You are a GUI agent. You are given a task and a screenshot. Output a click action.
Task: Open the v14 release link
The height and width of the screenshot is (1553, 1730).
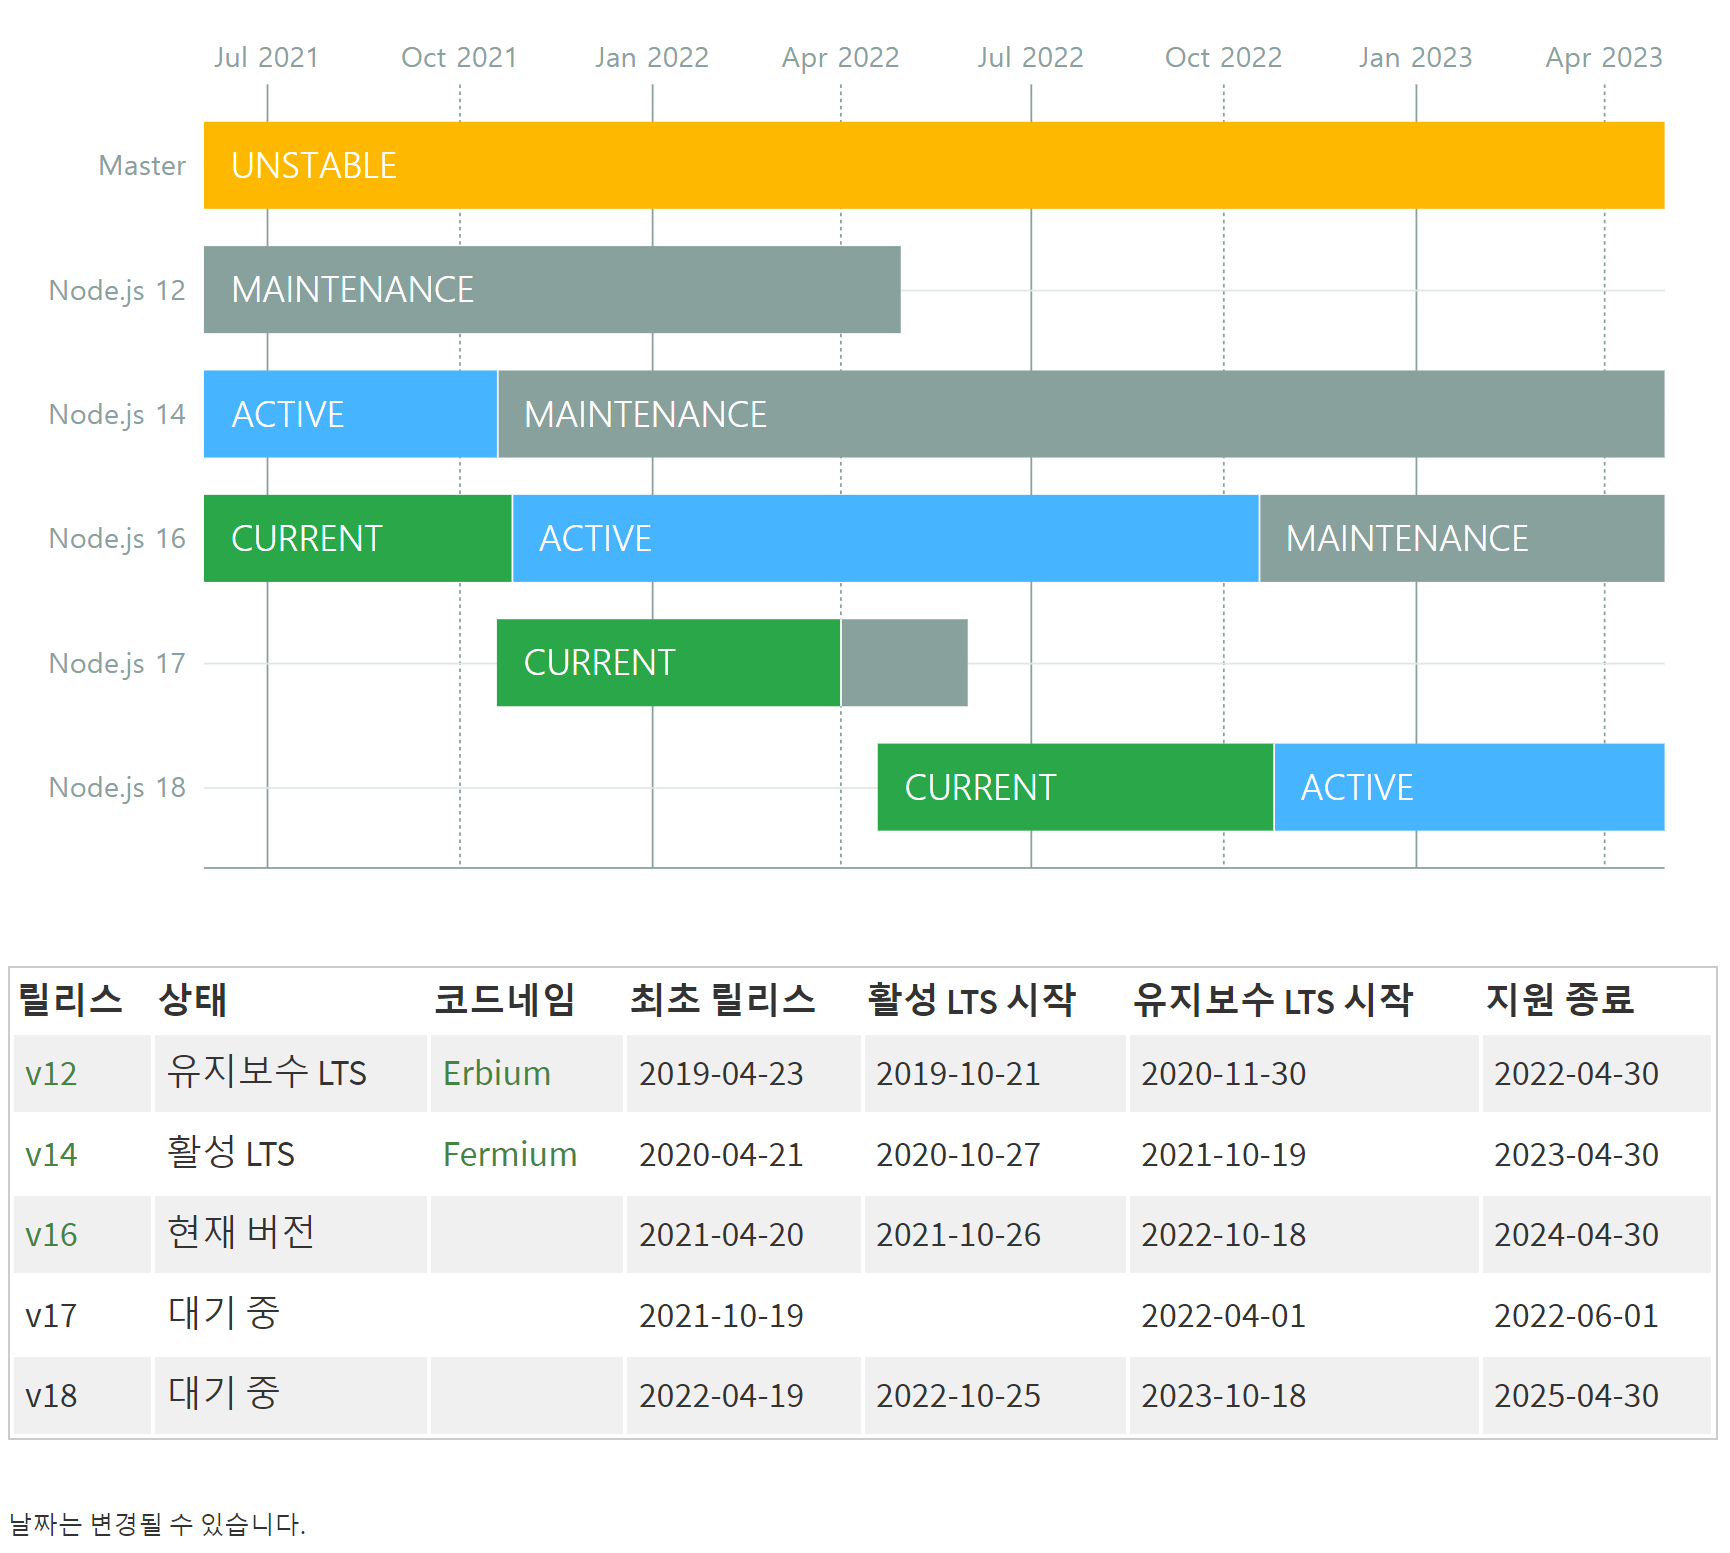(51, 1155)
